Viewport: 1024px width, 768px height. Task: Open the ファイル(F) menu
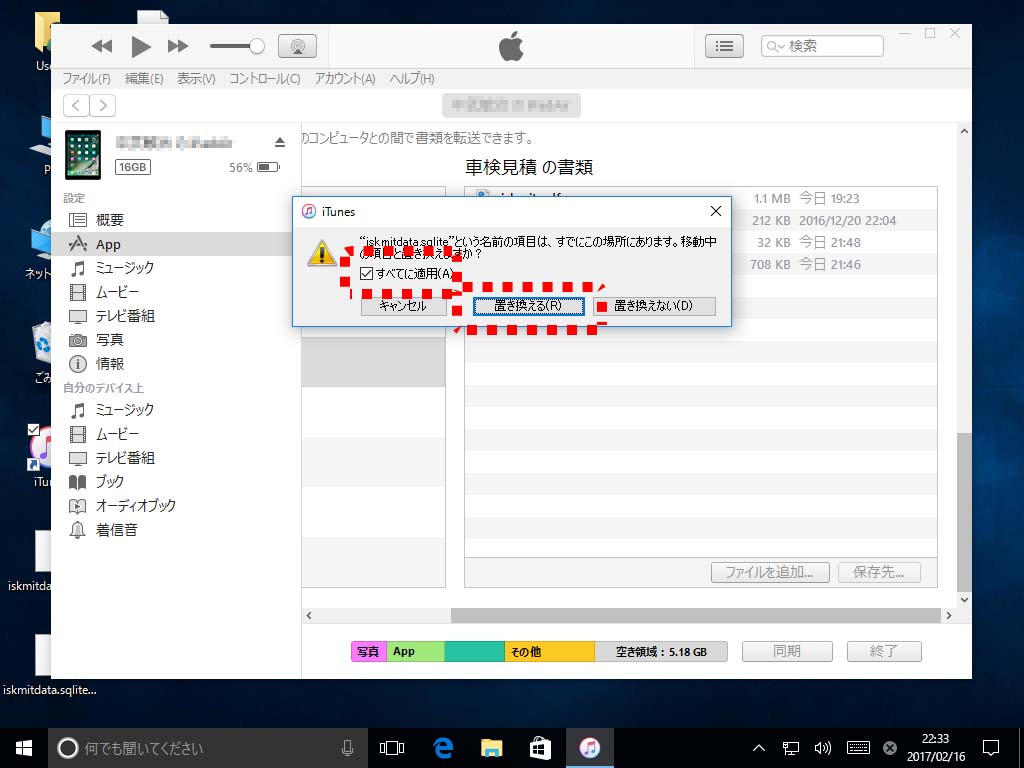[x=86, y=79]
